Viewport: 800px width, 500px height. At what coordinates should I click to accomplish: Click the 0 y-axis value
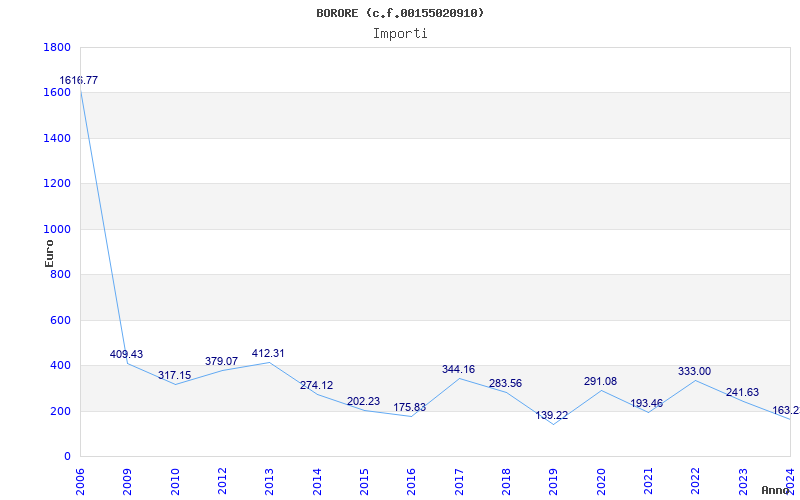click(67, 457)
